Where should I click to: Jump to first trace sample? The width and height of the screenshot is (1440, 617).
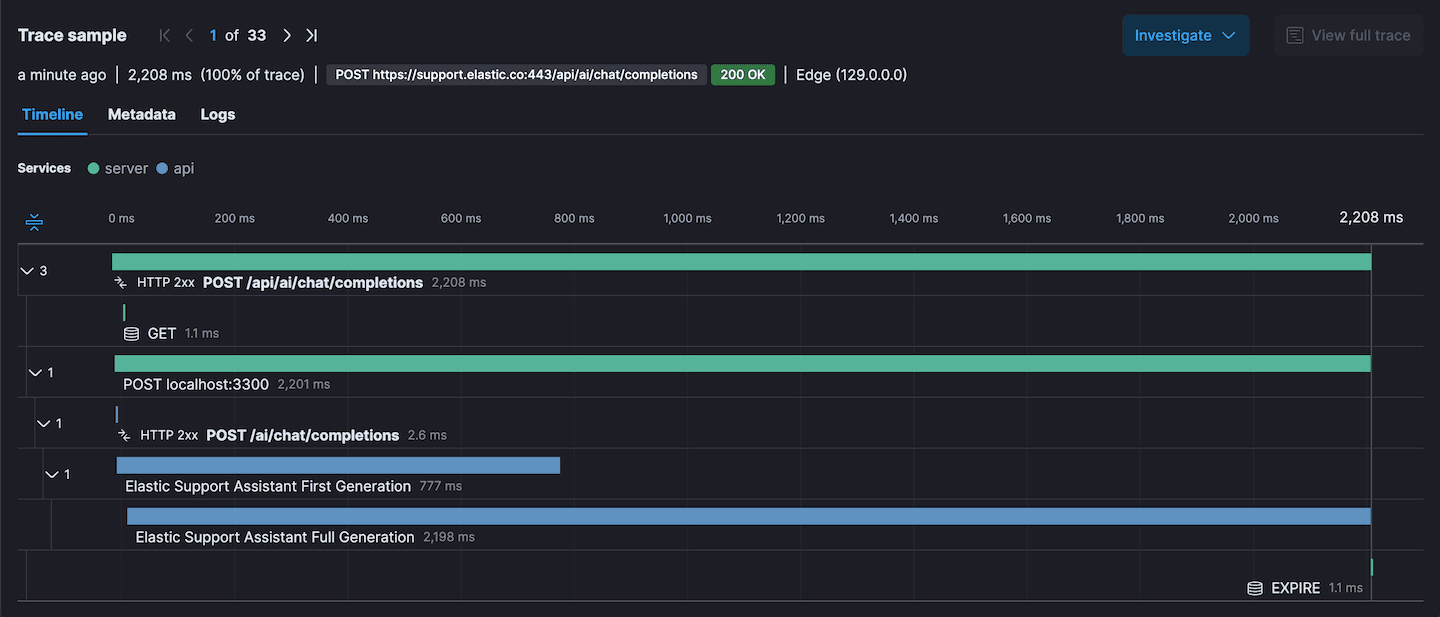(x=164, y=34)
